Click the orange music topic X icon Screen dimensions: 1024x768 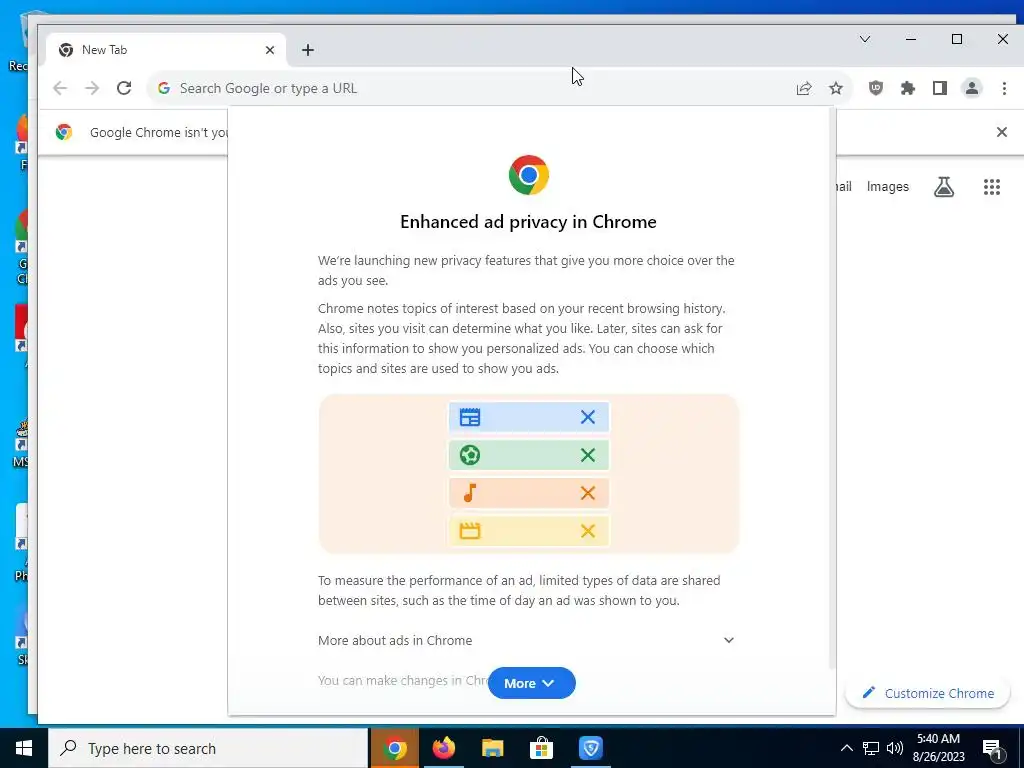pyautogui.click(x=588, y=492)
